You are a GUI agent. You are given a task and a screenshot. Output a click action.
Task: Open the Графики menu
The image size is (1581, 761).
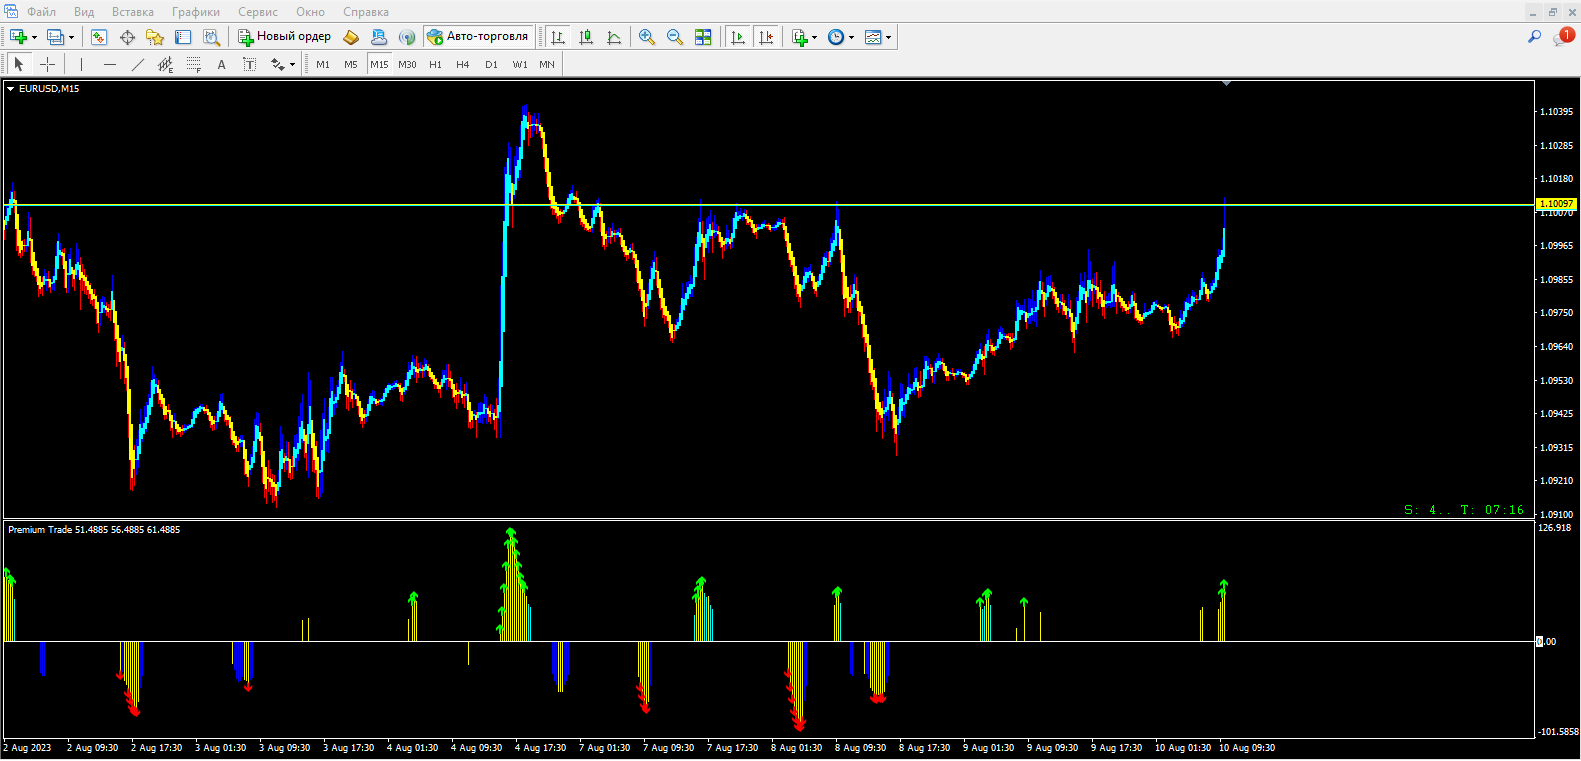tap(195, 12)
